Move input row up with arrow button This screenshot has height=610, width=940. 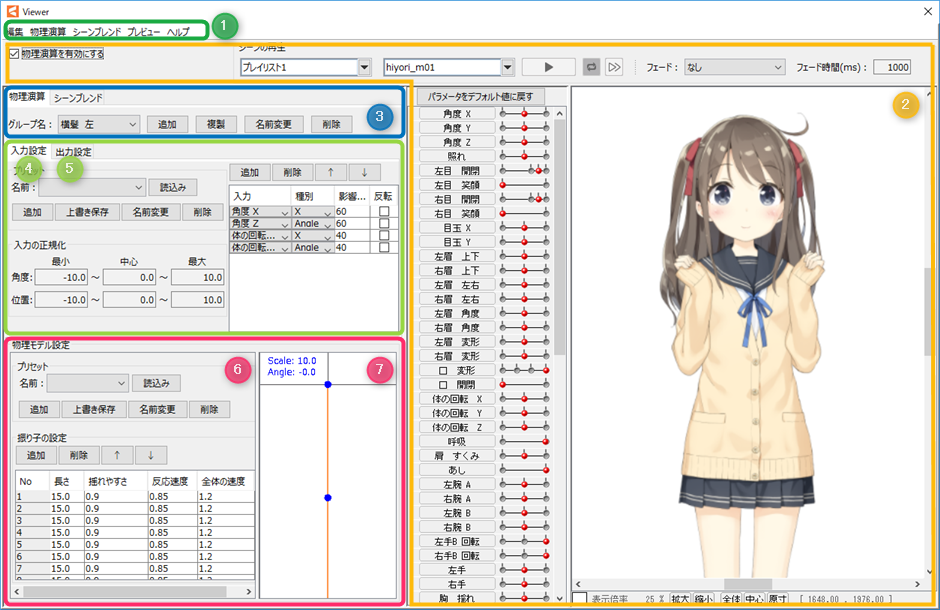331,173
